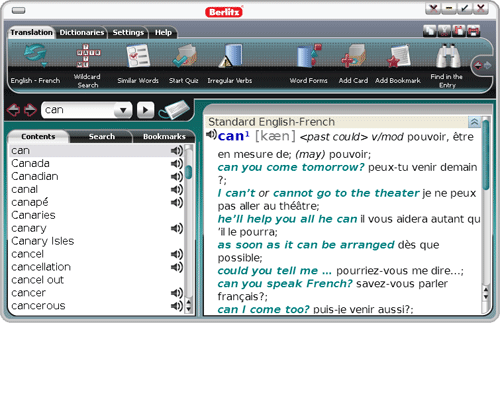
Task: Go back with red left arrow
Action: [14, 110]
